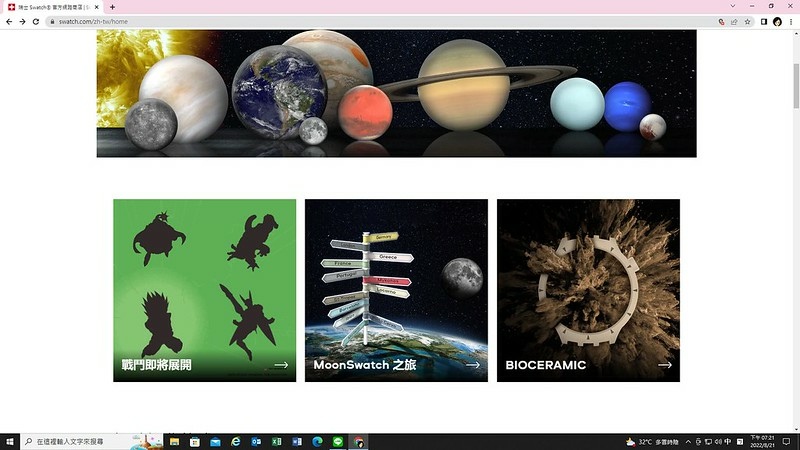The height and width of the screenshot is (450, 800).
Task: Share this page via share icon
Action: pyautogui.click(x=734, y=22)
